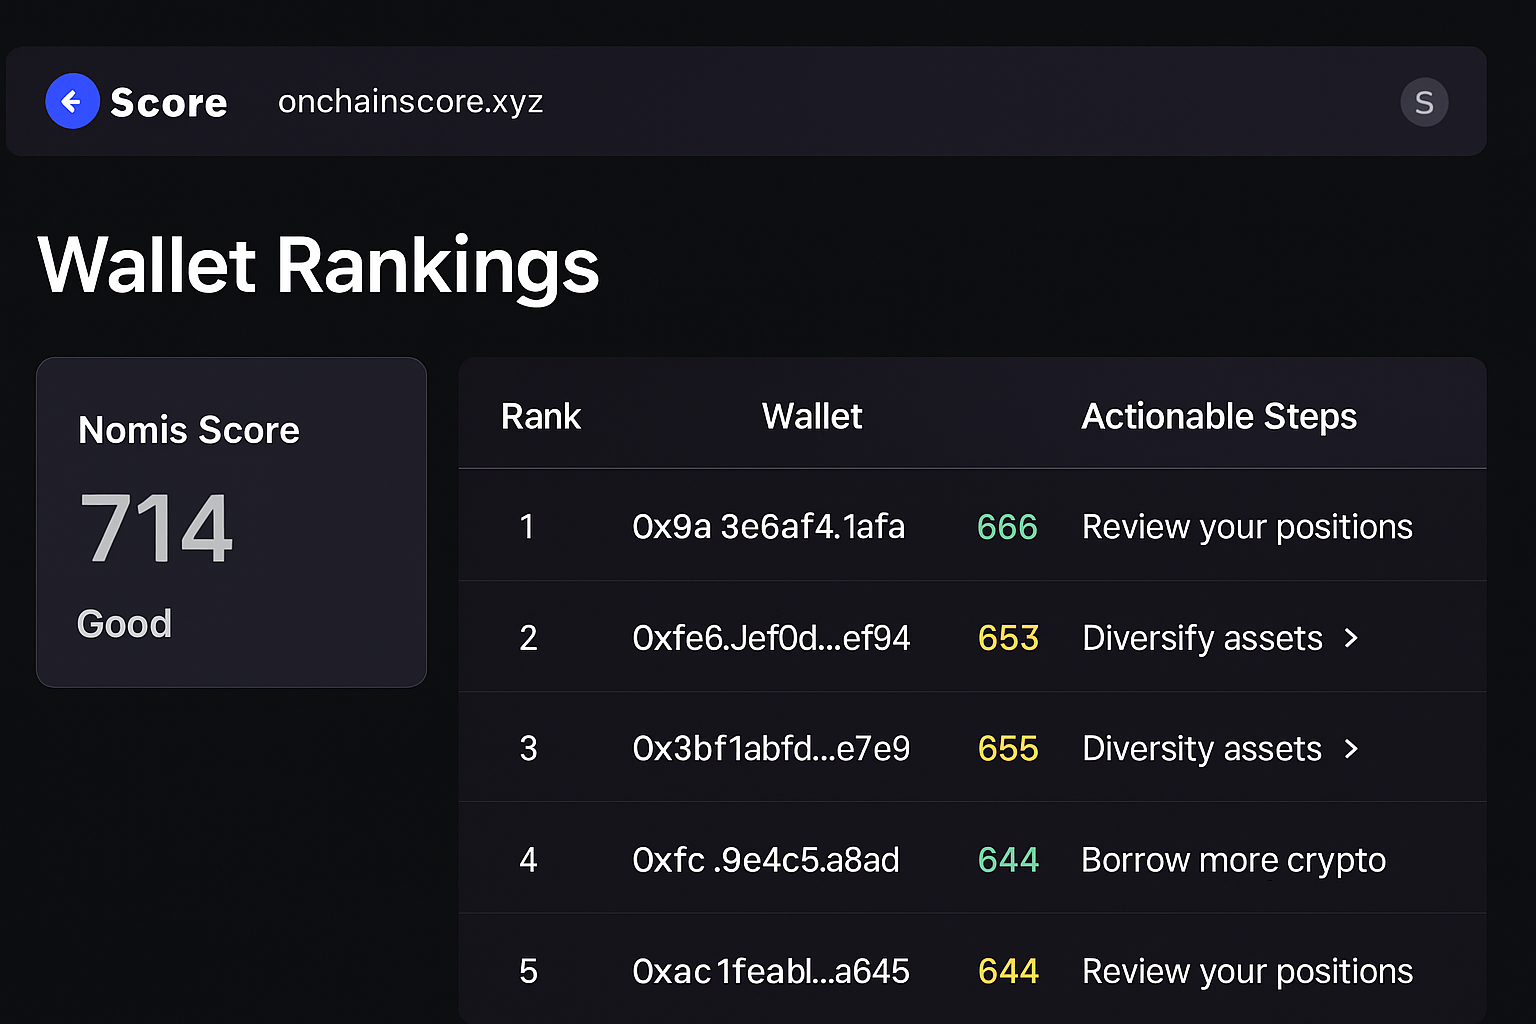Click wallet address 0x3bf1abfd...e7e9
This screenshot has height=1024, width=1536.
point(771,749)
